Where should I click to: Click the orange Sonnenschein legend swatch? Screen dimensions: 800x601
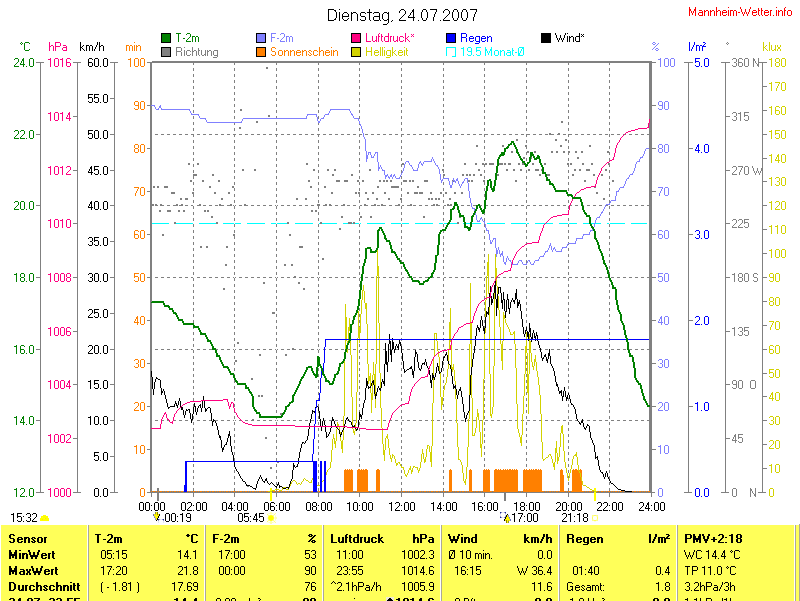(261, 52)
